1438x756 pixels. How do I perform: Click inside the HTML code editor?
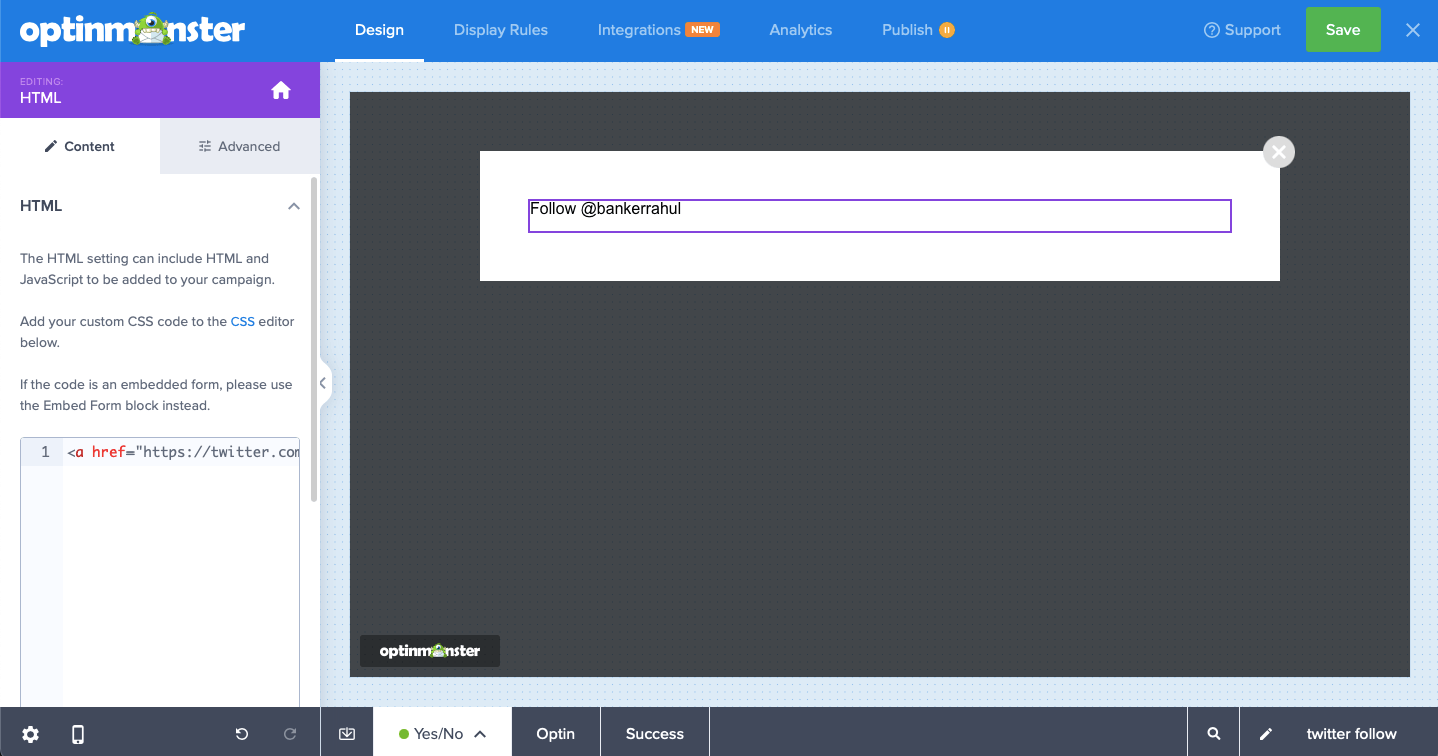[160, 570]
